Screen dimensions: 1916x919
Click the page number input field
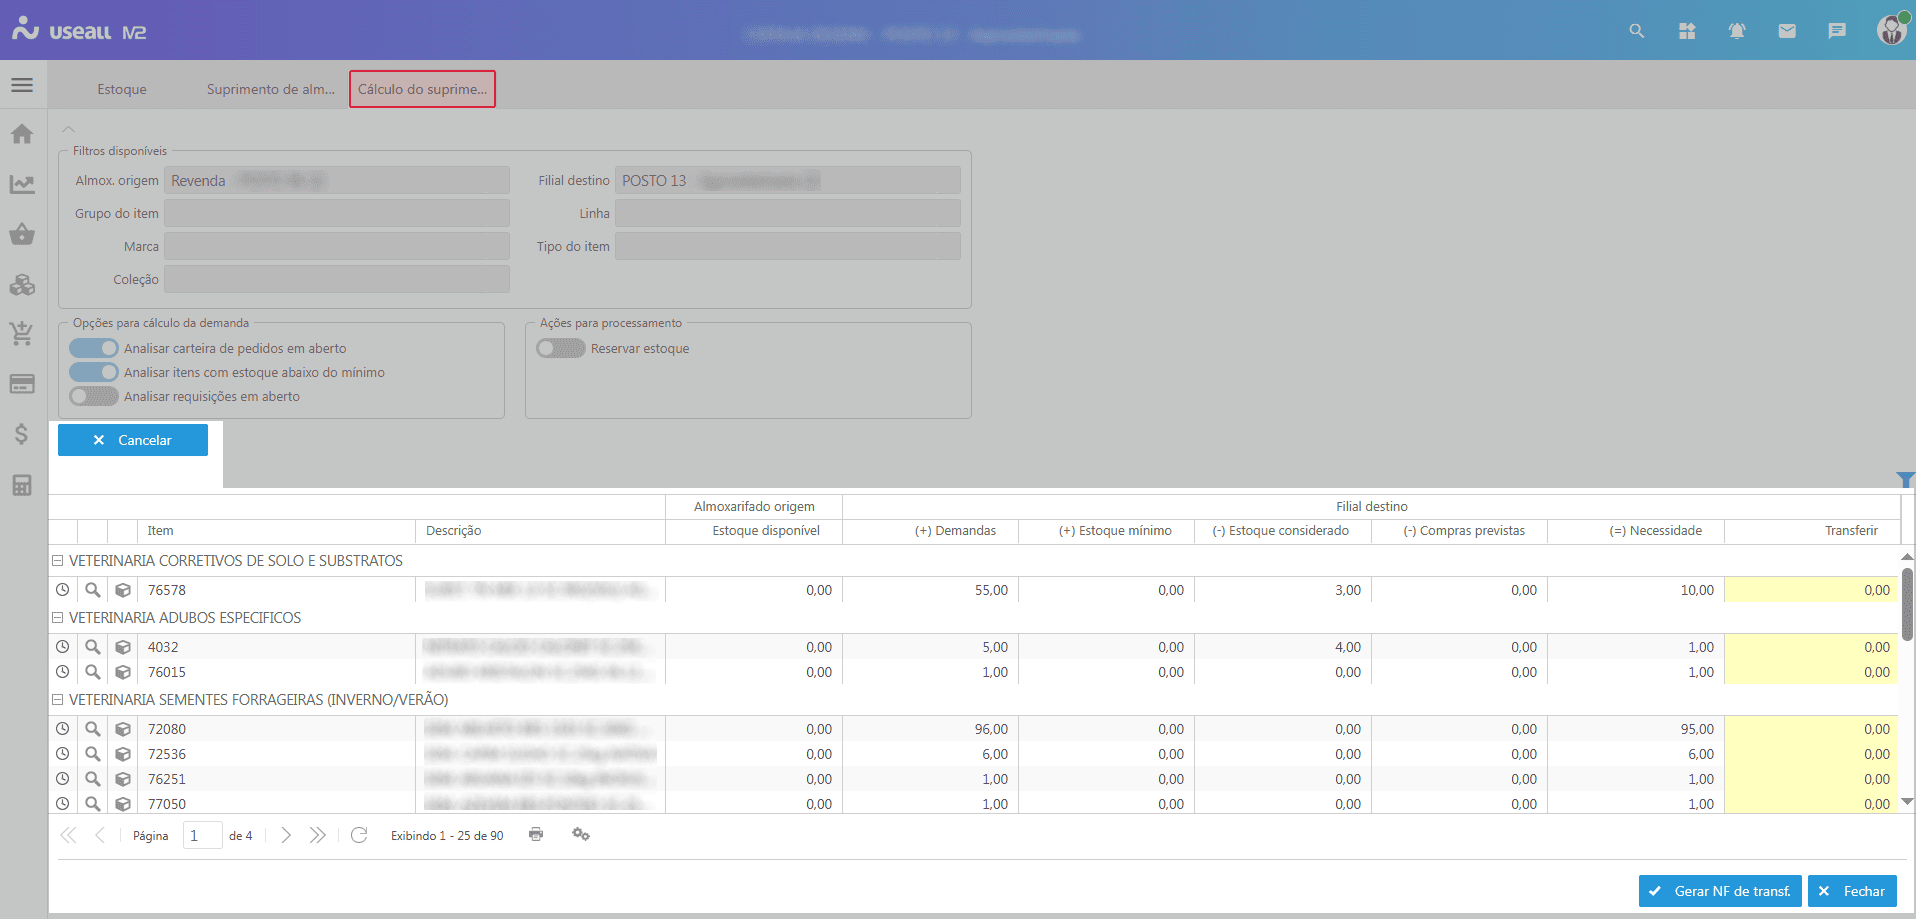pos(202,835)
